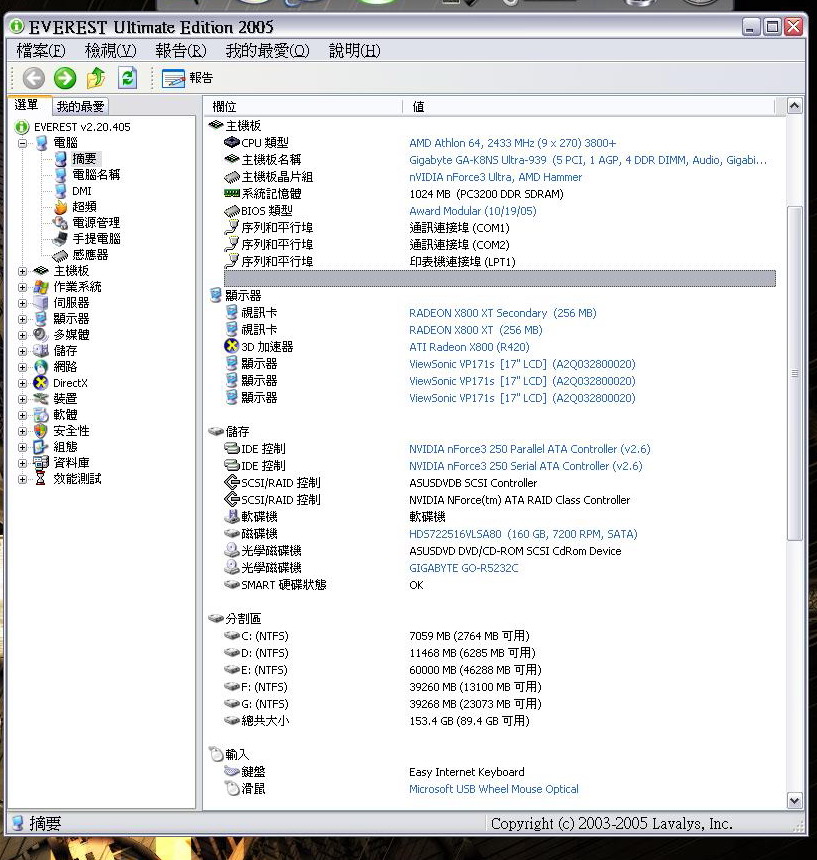Viewport: 817px width, 860px height.
Task: Select the EVEREST v2.20.405 root node
Action: pos(82,127)
